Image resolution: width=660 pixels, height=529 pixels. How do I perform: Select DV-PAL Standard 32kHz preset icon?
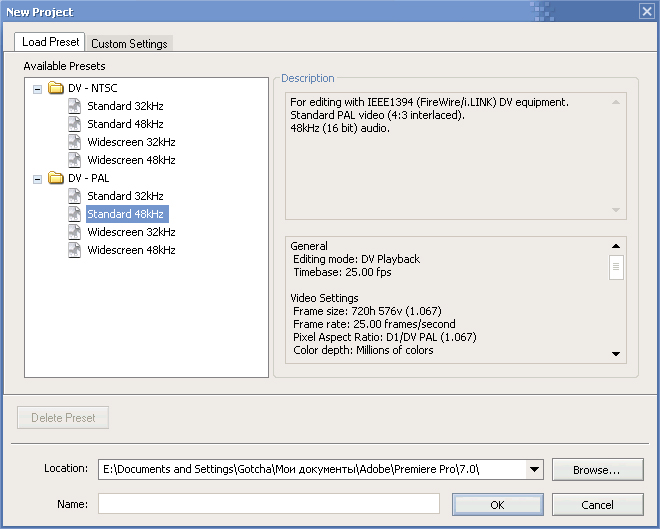point(75,196)
